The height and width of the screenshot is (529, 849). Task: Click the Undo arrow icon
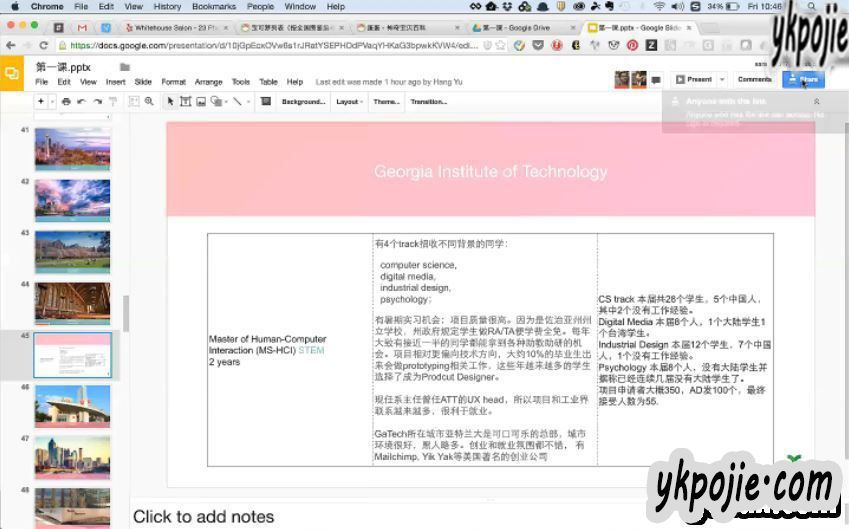click(x=82, y=101)
